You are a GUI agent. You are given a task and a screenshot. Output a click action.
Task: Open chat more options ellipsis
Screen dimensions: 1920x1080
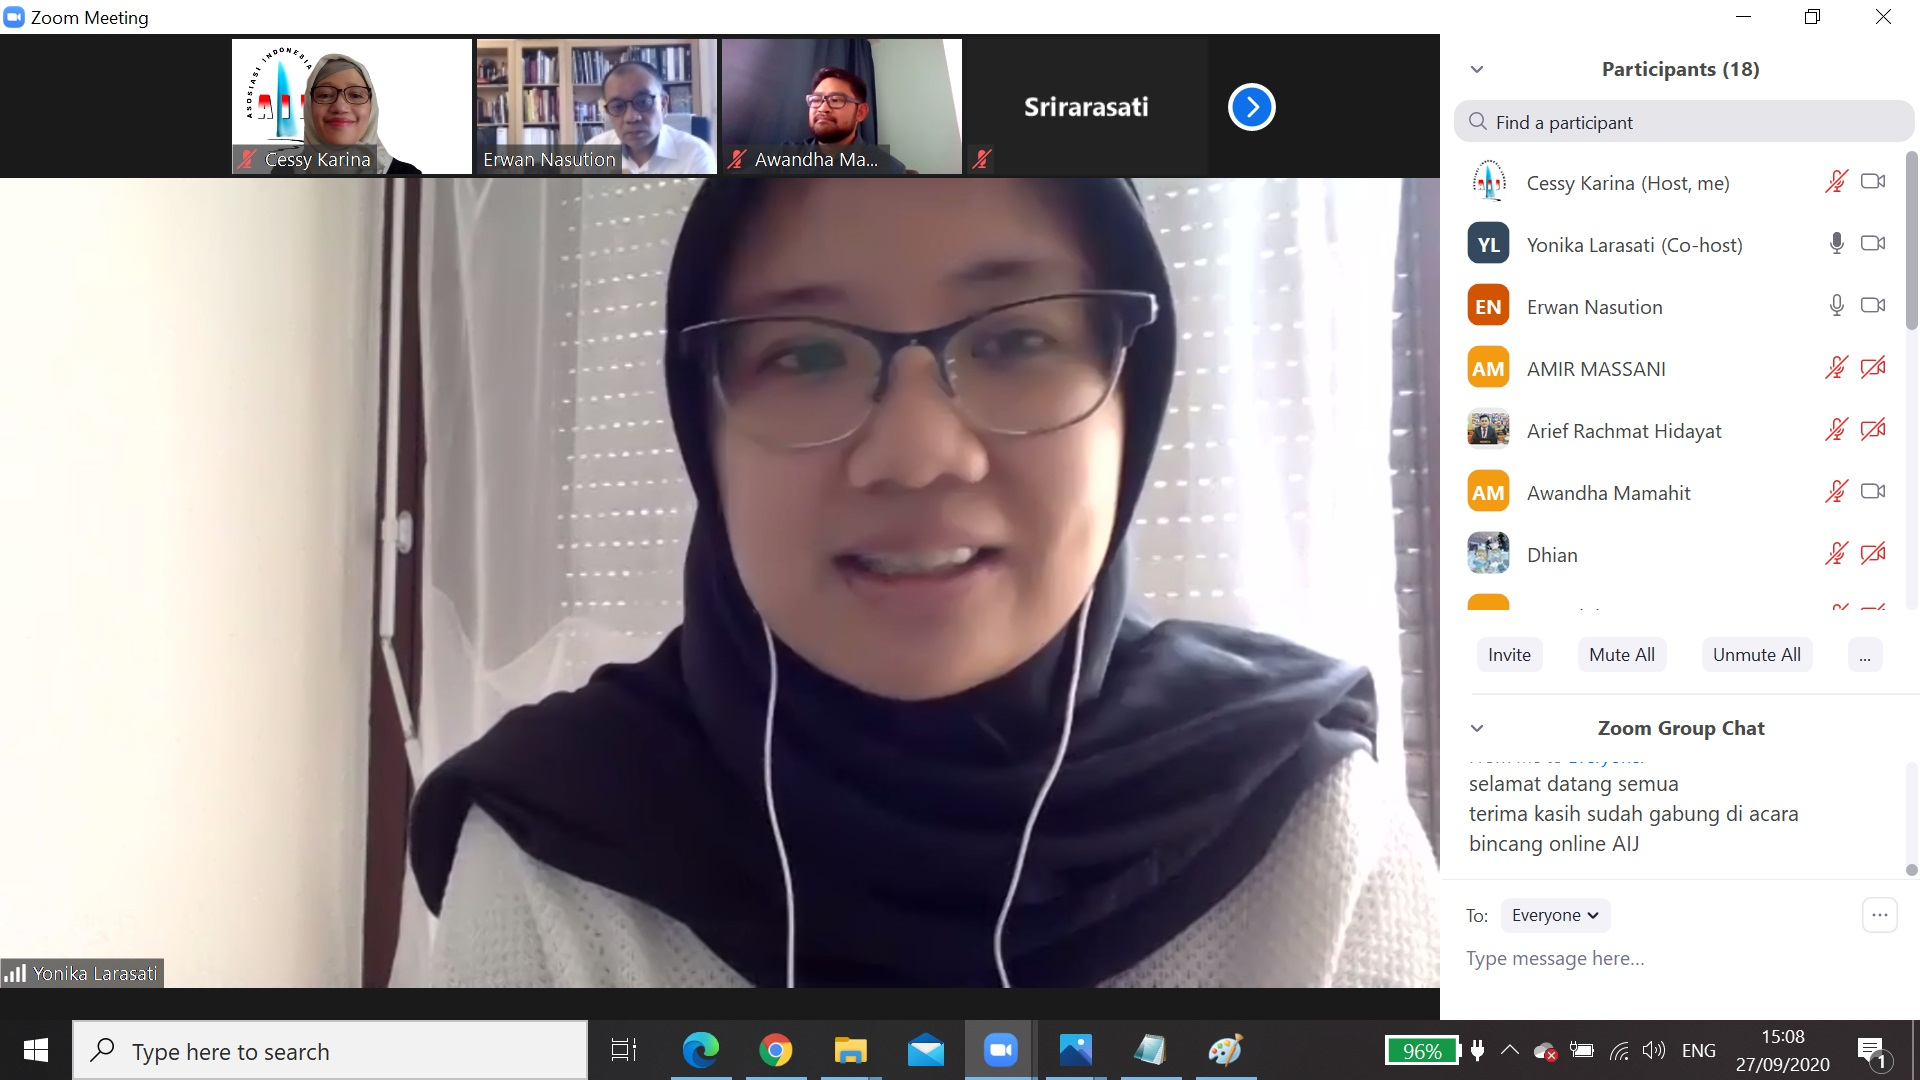pyautogui.click(x=1879, y=915)
